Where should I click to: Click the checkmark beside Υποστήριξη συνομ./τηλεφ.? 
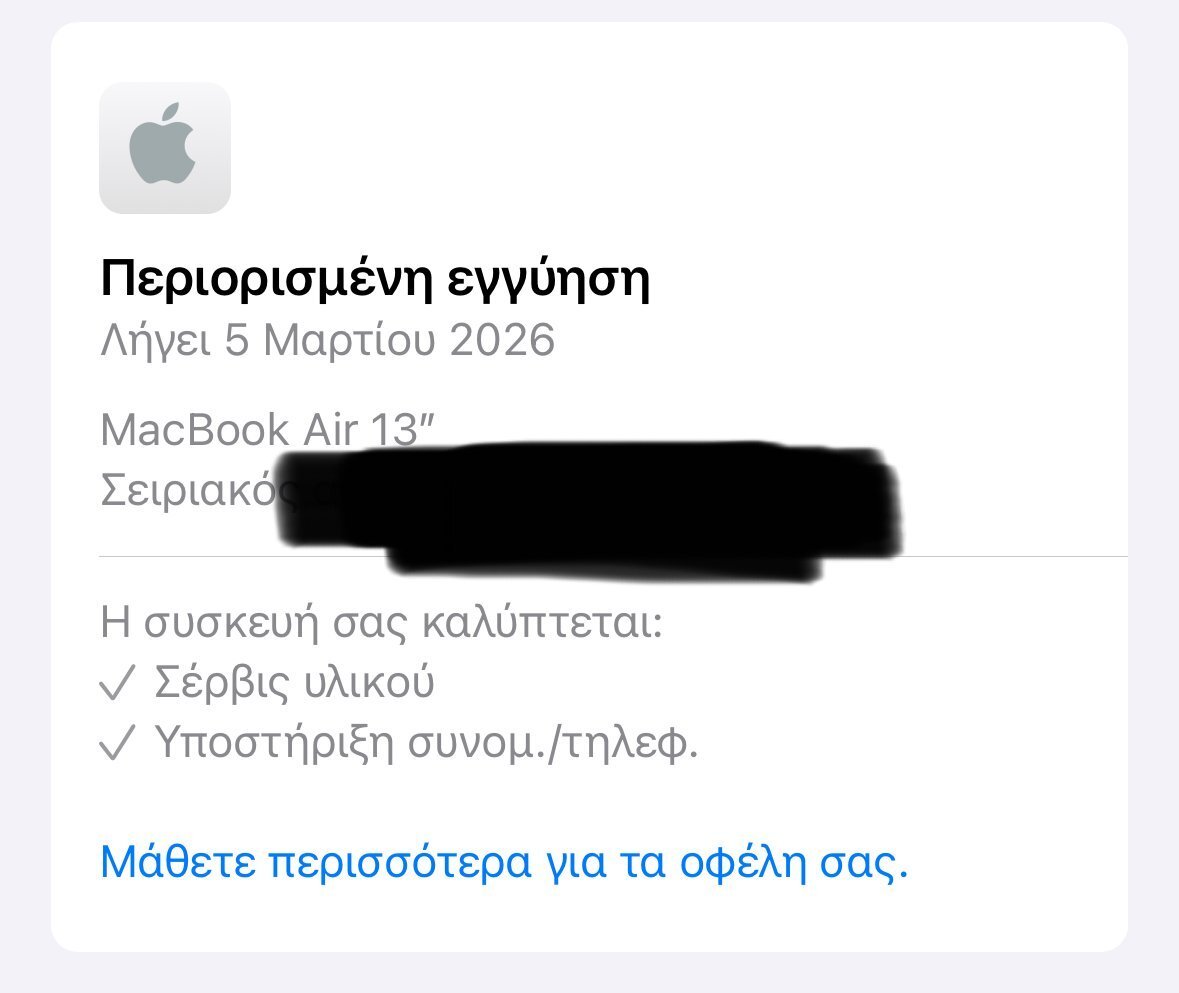[x=117, y=743]
